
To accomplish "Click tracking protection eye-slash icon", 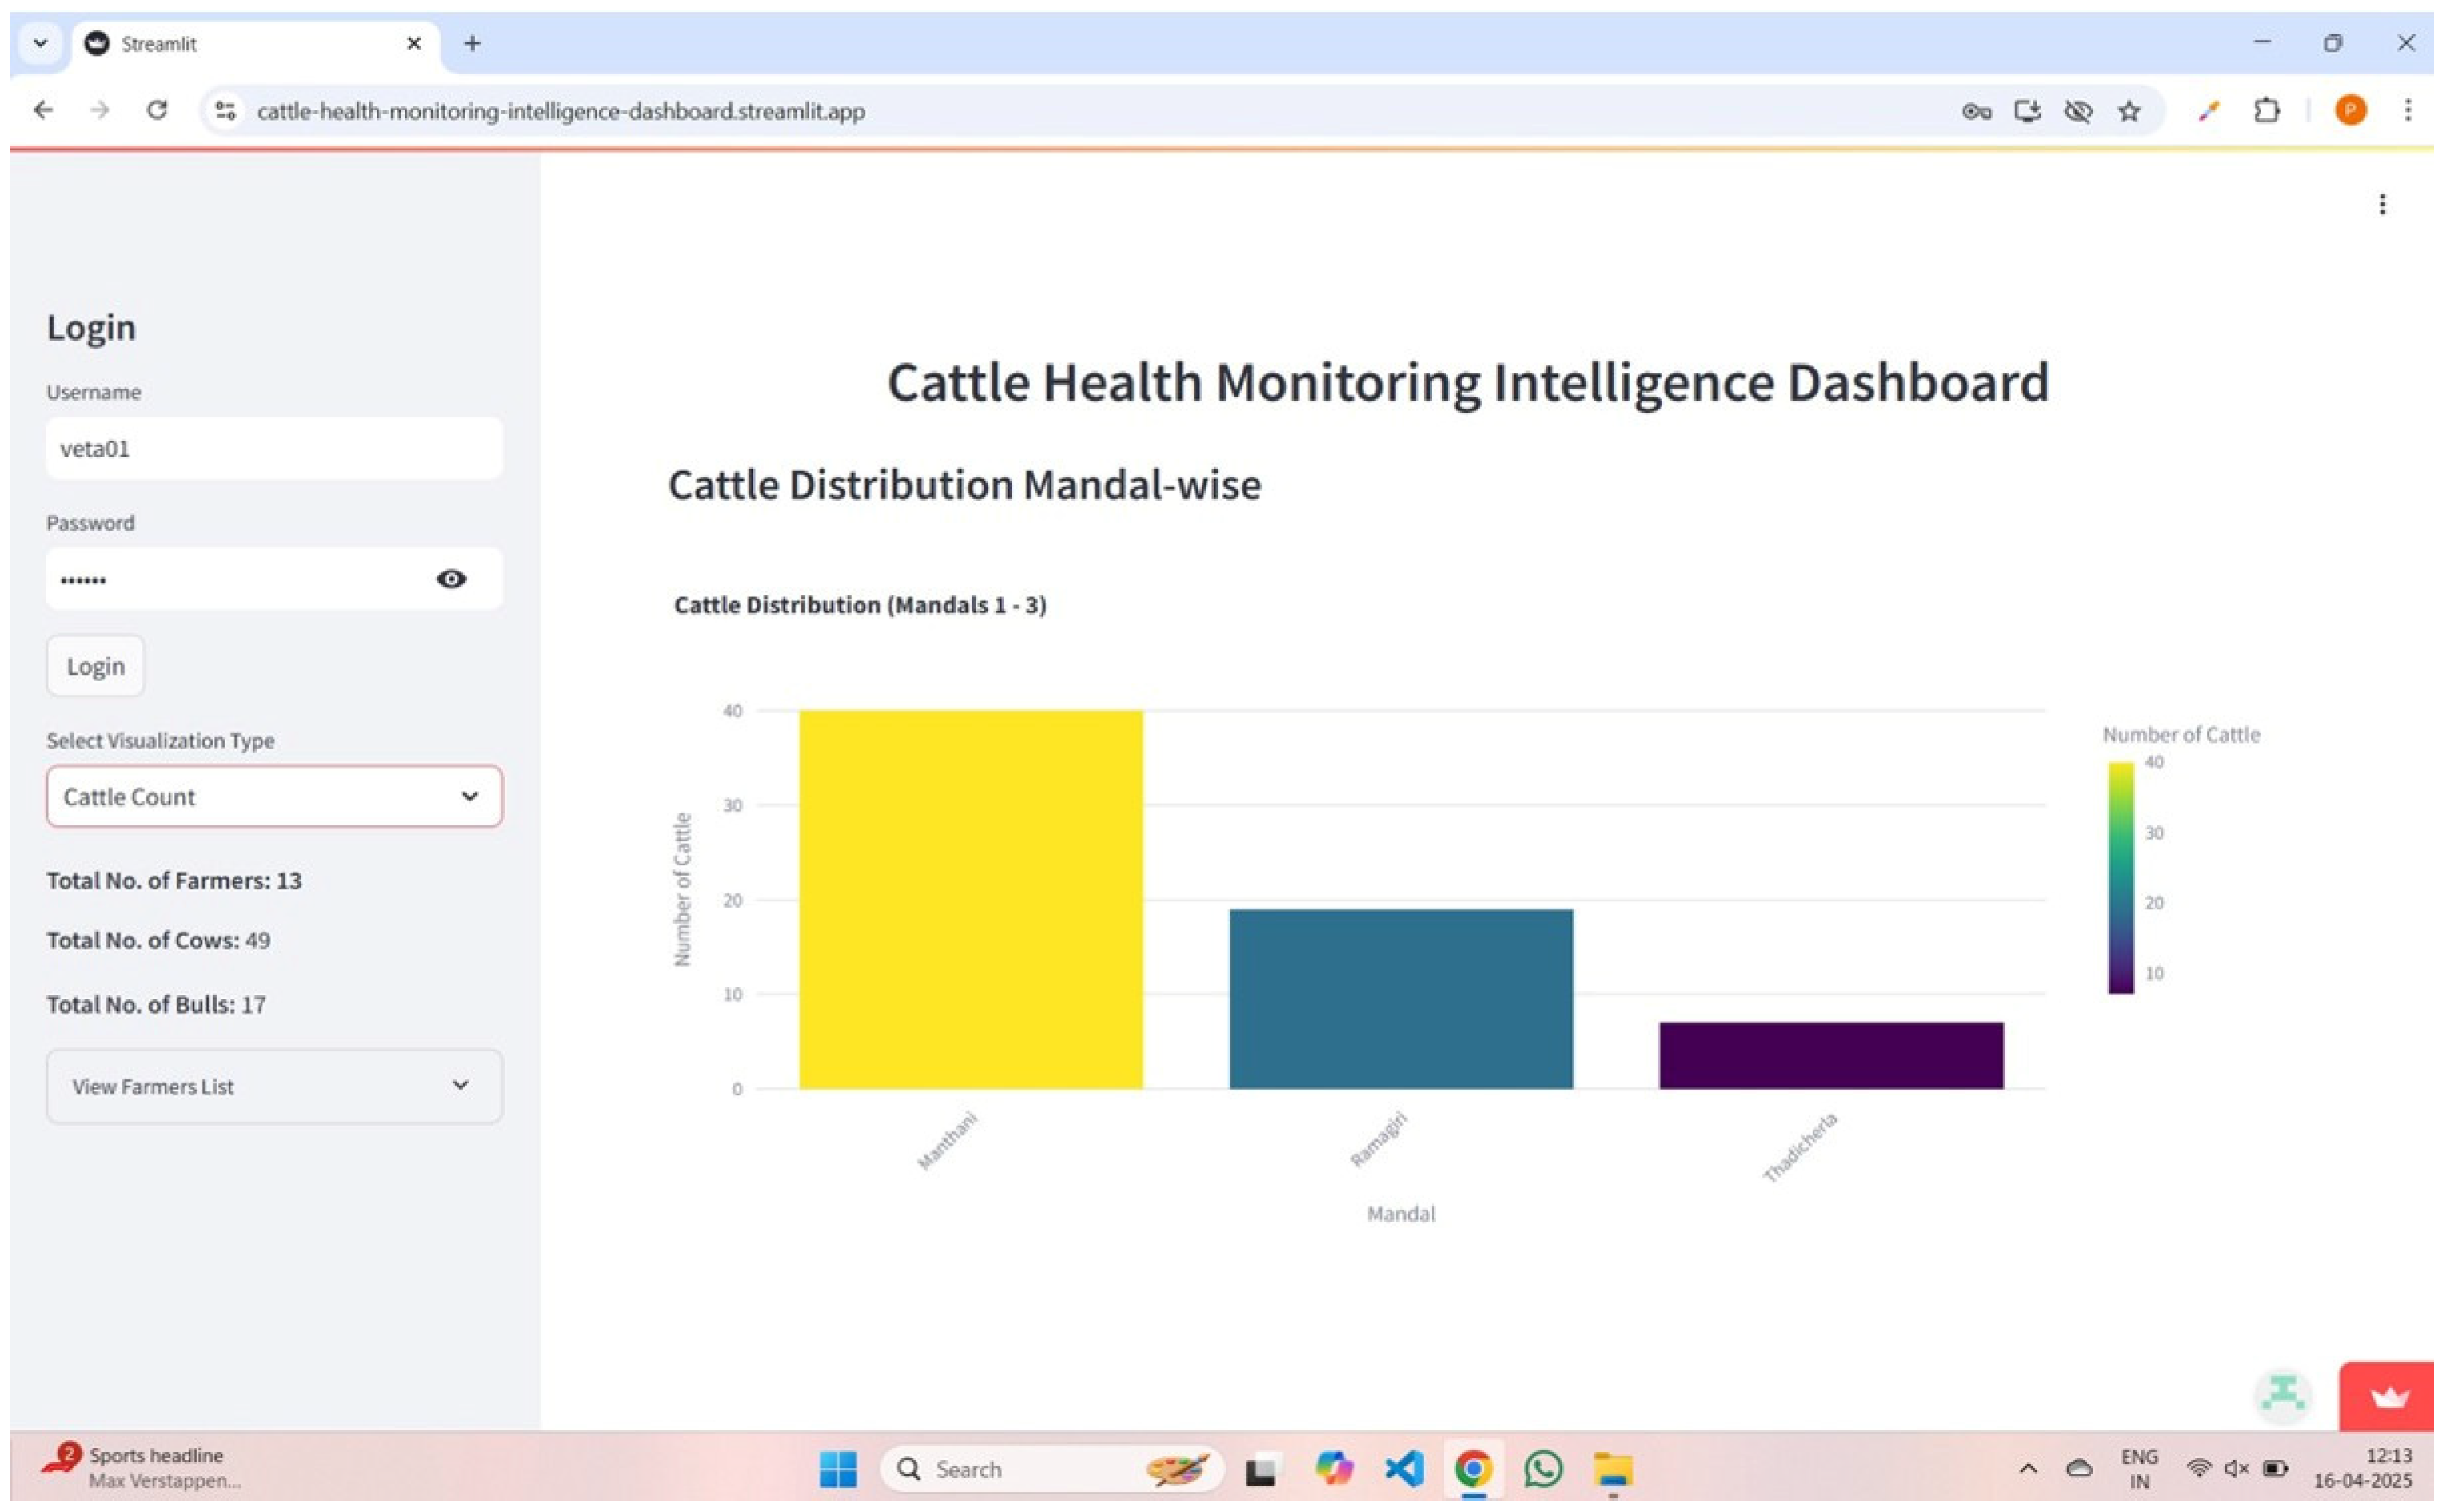I will 2078,111.
